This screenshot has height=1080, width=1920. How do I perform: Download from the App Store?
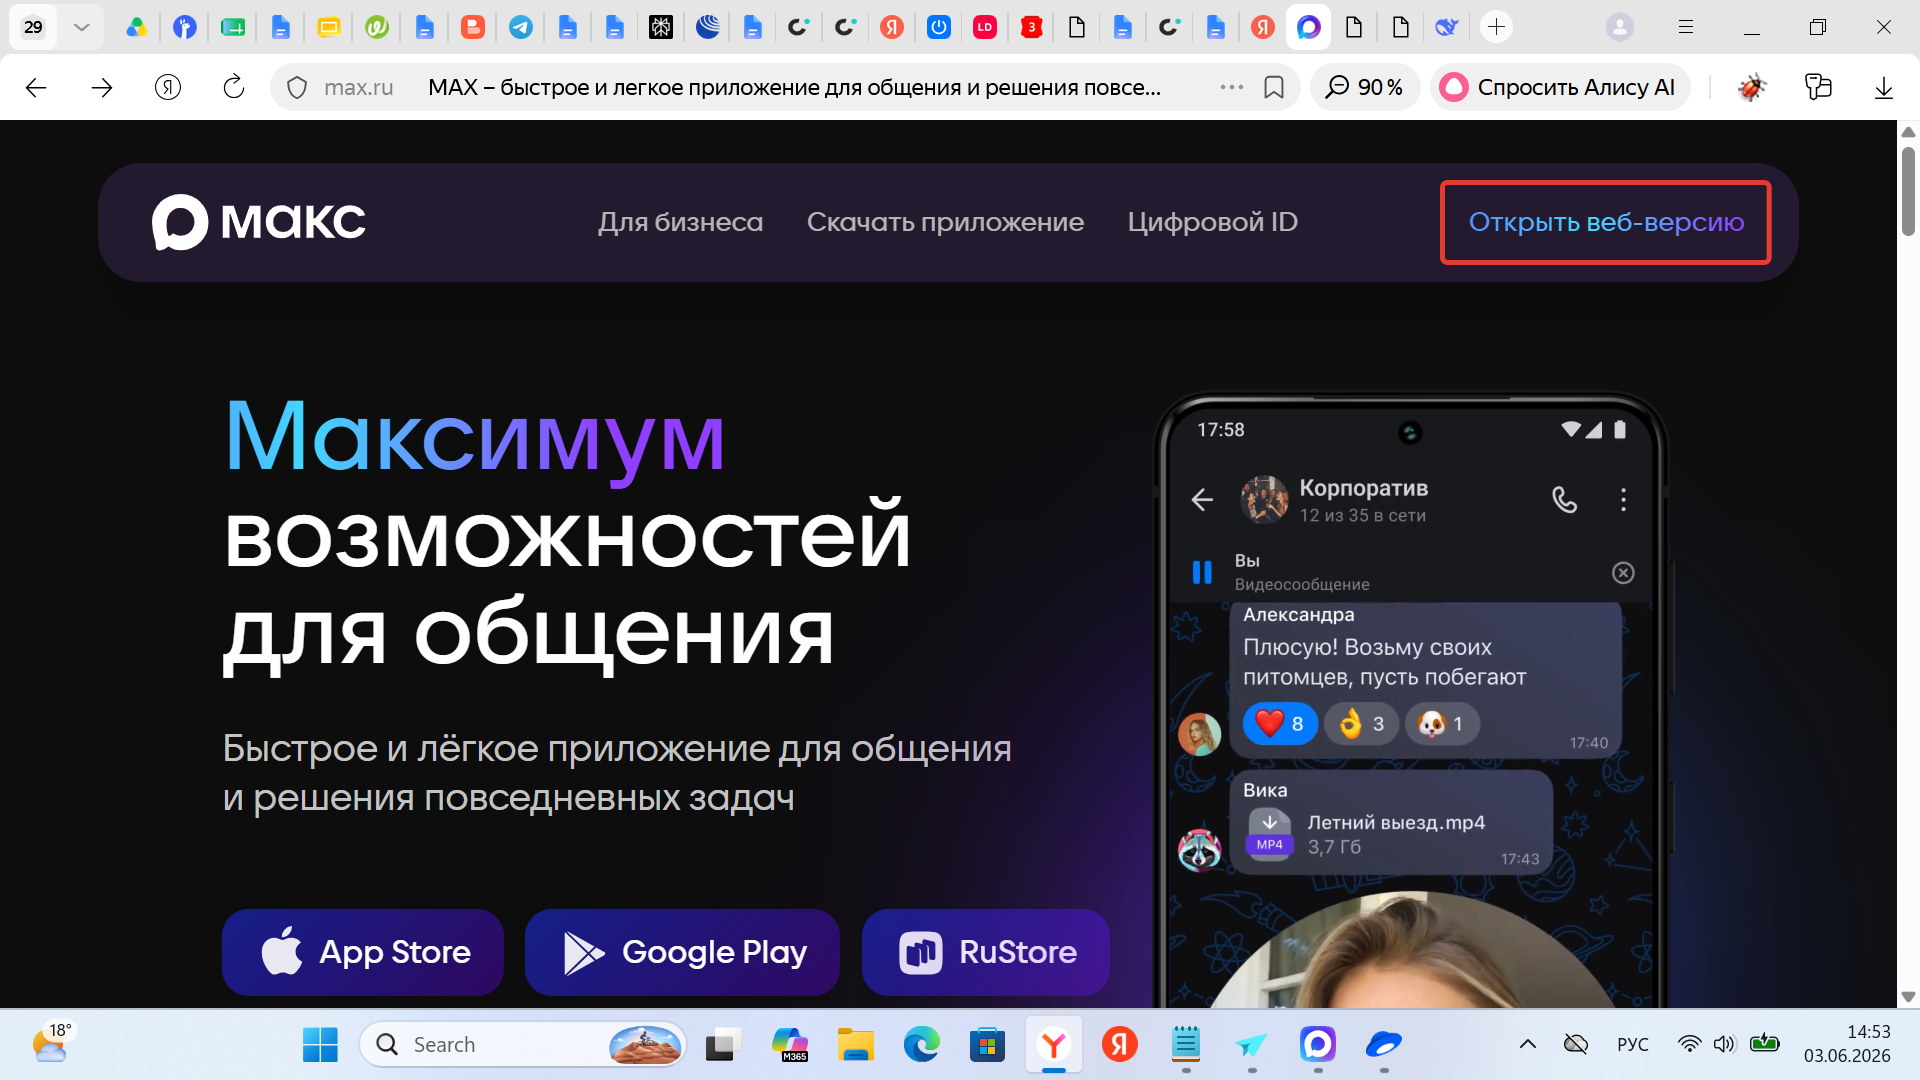pyautogui.click(x=363, y=952)
